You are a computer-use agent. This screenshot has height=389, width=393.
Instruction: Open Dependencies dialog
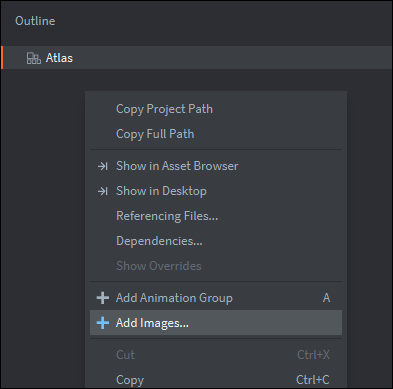click(x=216, y=241)
